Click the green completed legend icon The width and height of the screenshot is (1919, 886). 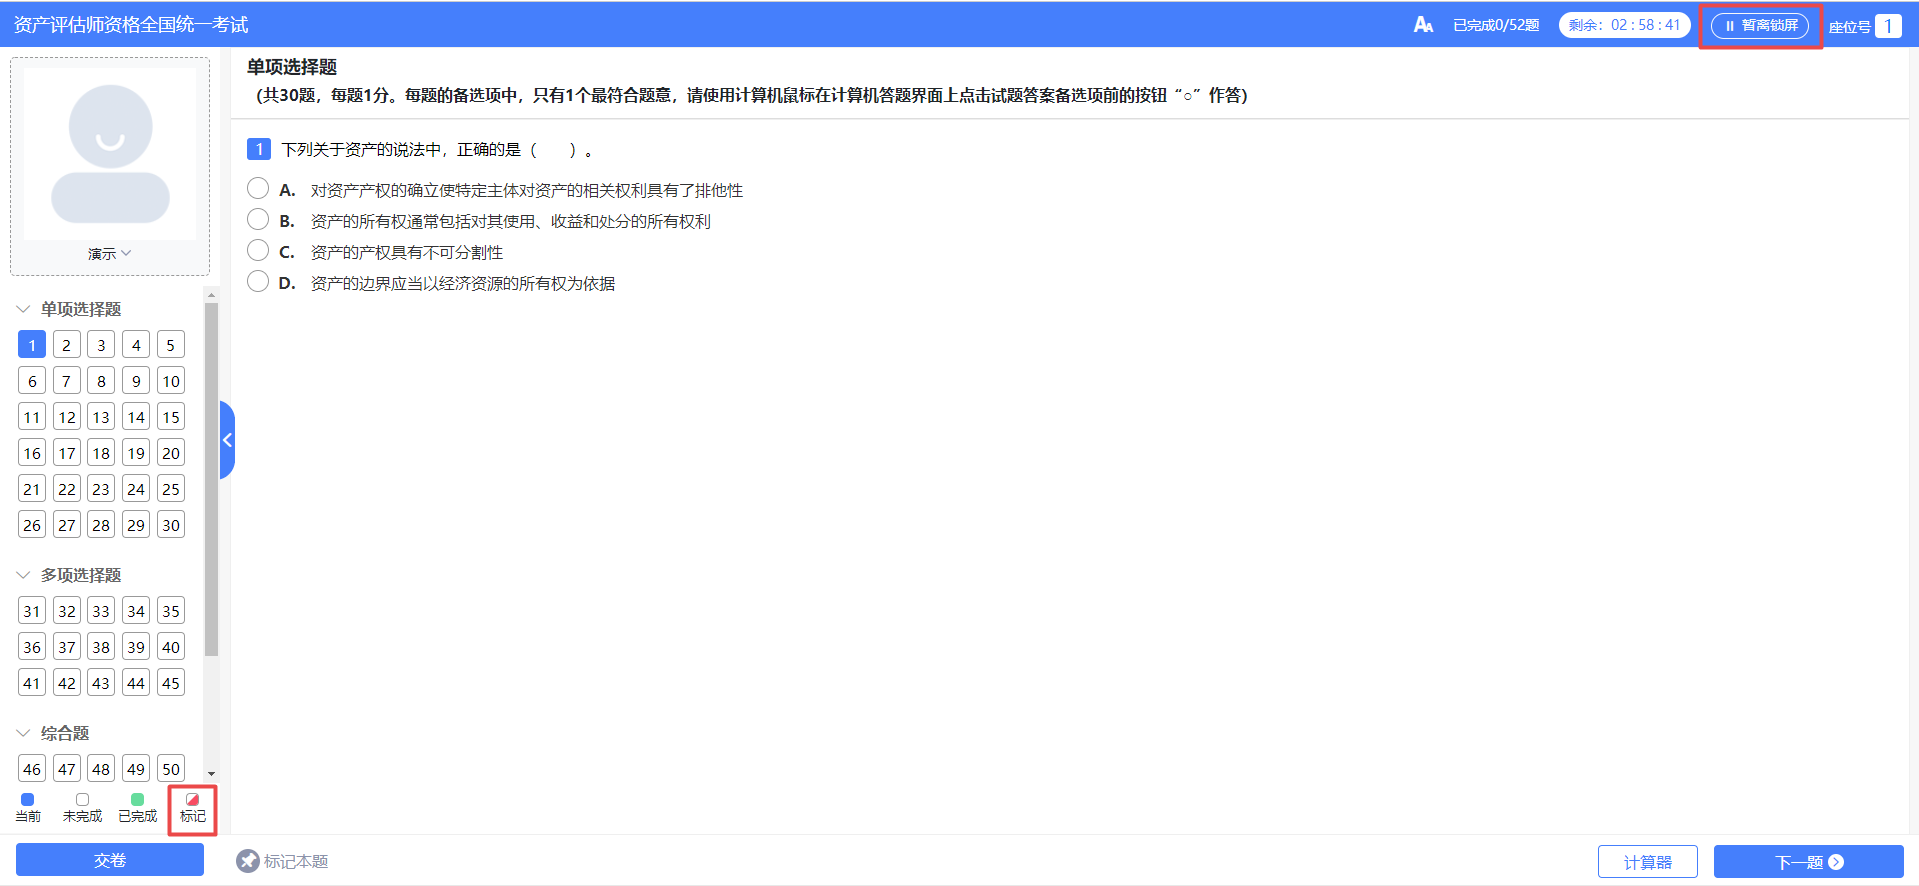click(138, 800)
